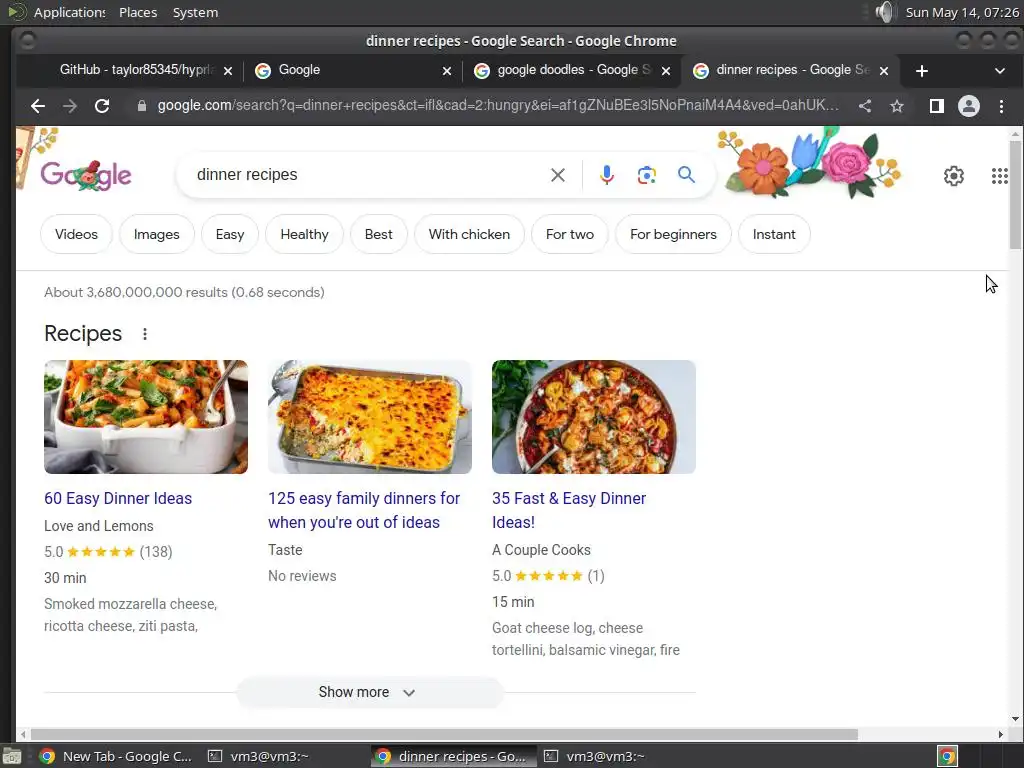Switch to the Google tab
Image resolution: width=1024 pixels, height=768 pixels.
click(353, 70)
